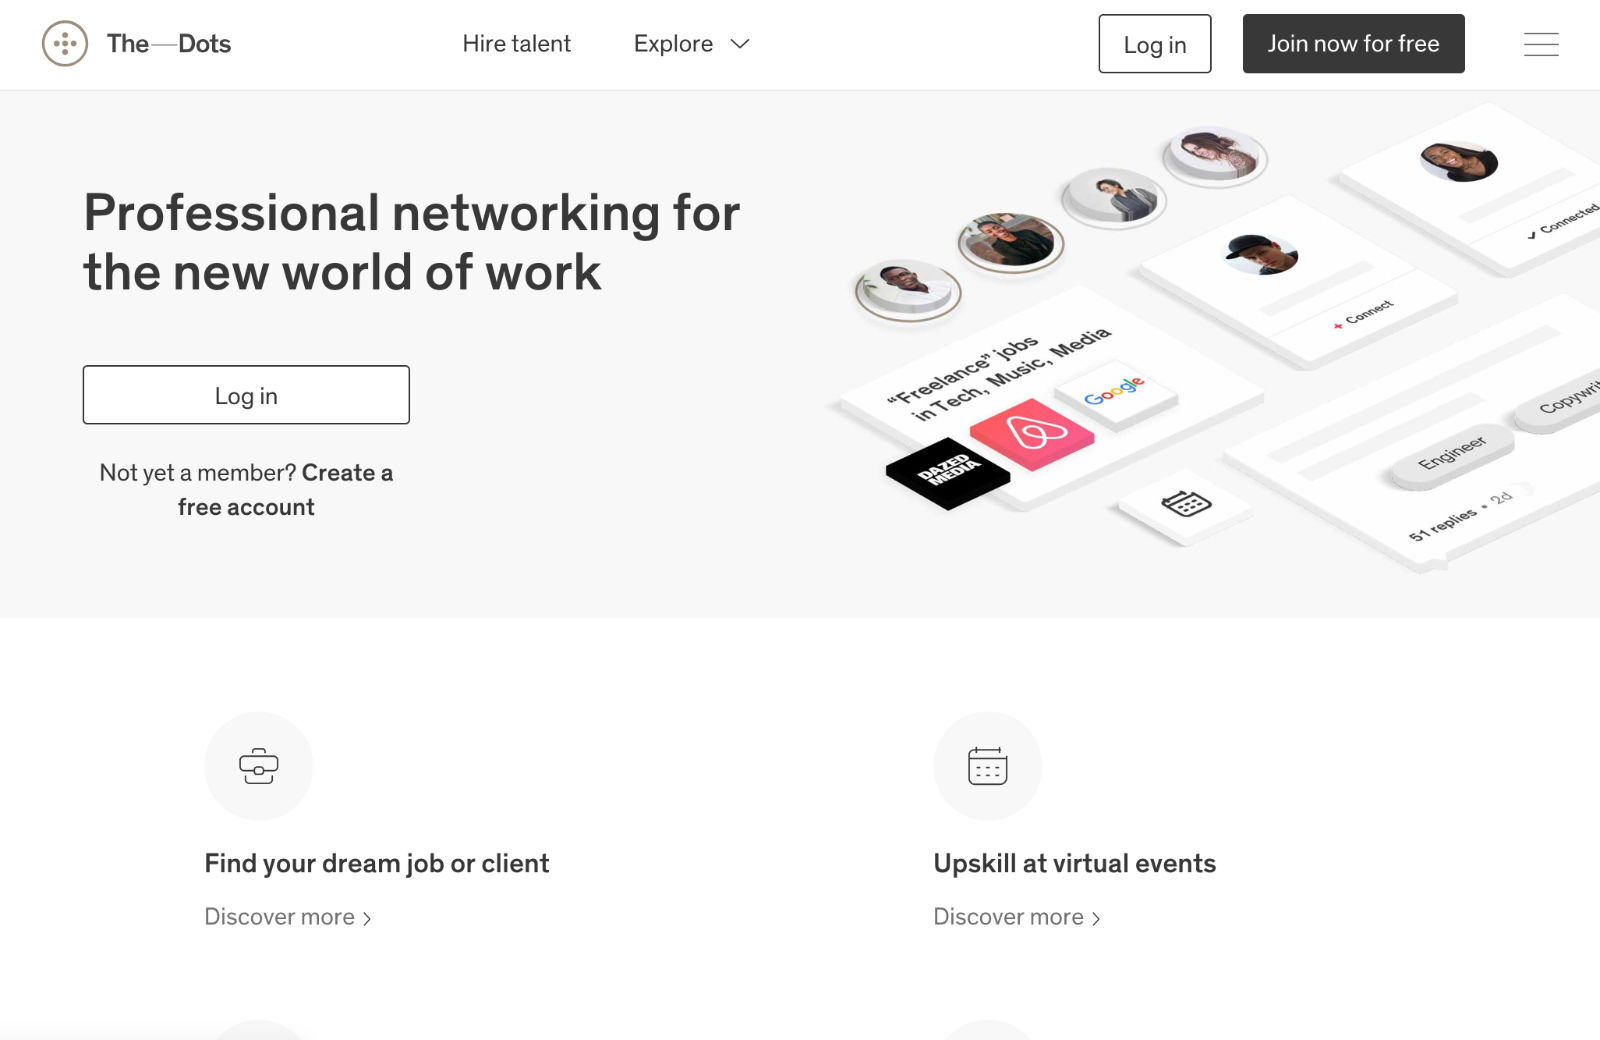The image size is (1600, 1040).
Task: Click Join now for free button
Action: 1354,44
